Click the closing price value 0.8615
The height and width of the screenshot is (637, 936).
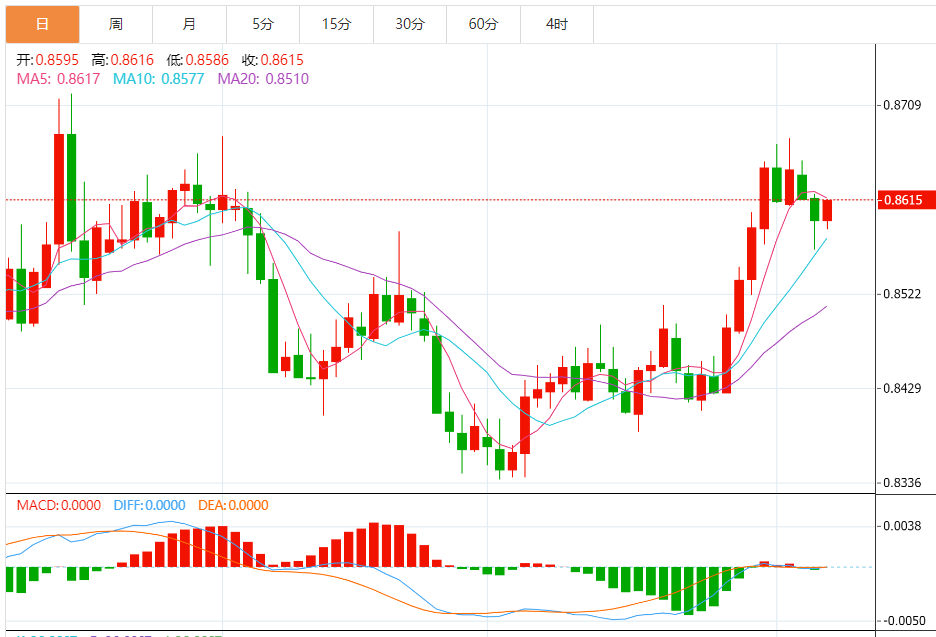tap(282, 60)
